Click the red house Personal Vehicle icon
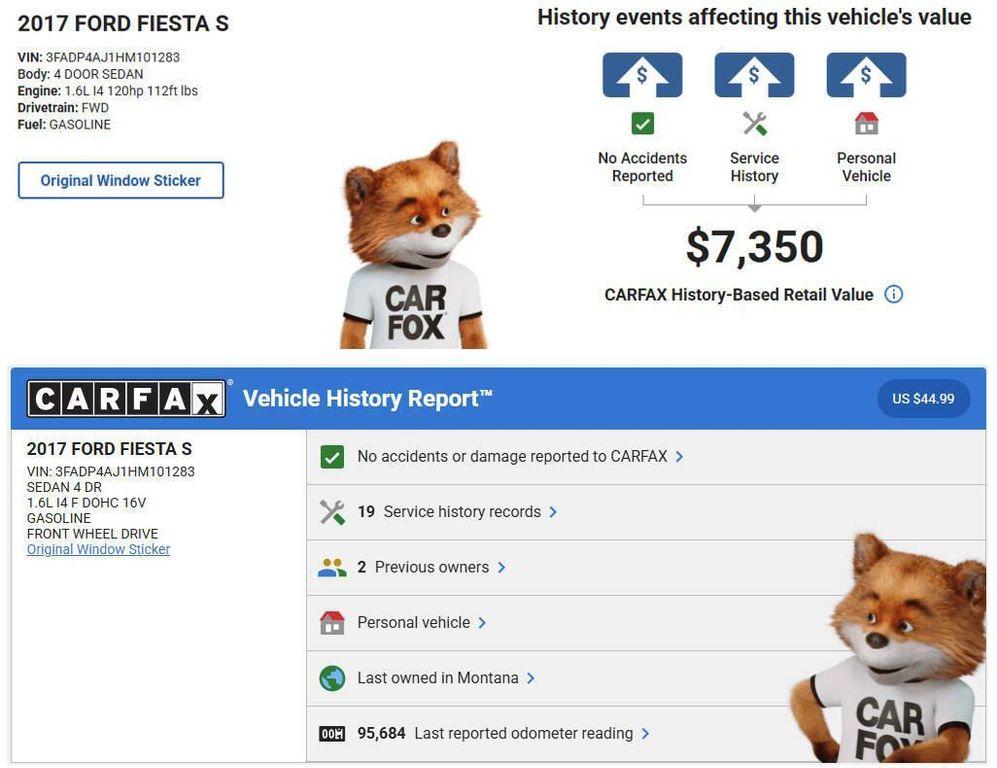997x768 pixels. click(x=866, y=124)
